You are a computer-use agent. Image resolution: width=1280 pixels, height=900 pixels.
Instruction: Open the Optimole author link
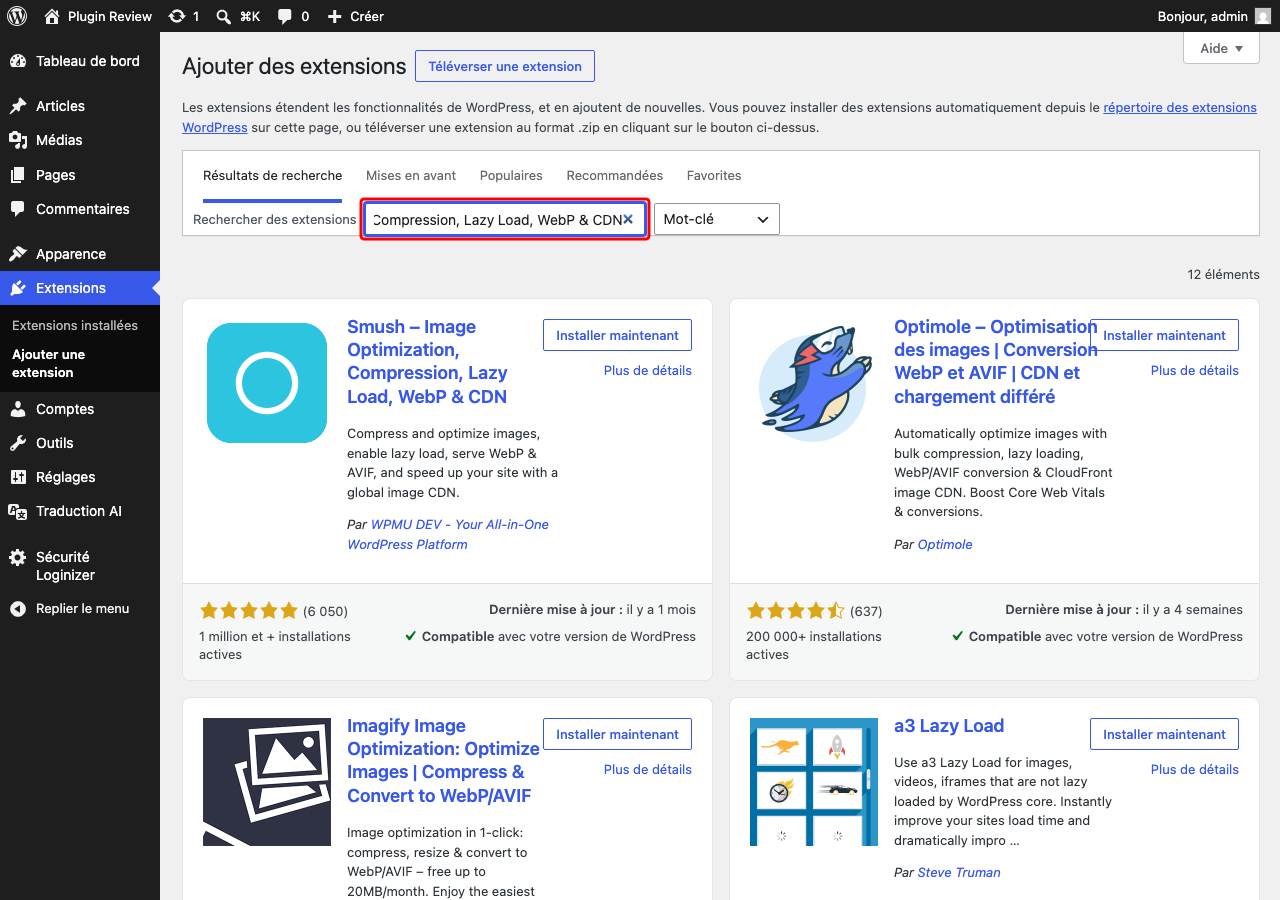pos(945,544)
